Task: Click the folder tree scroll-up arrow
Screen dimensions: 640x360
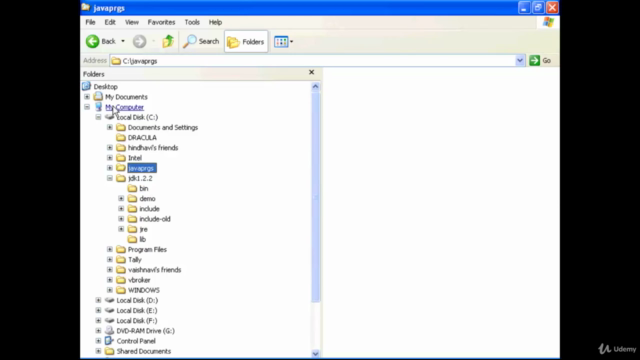Action: point(315,87)
